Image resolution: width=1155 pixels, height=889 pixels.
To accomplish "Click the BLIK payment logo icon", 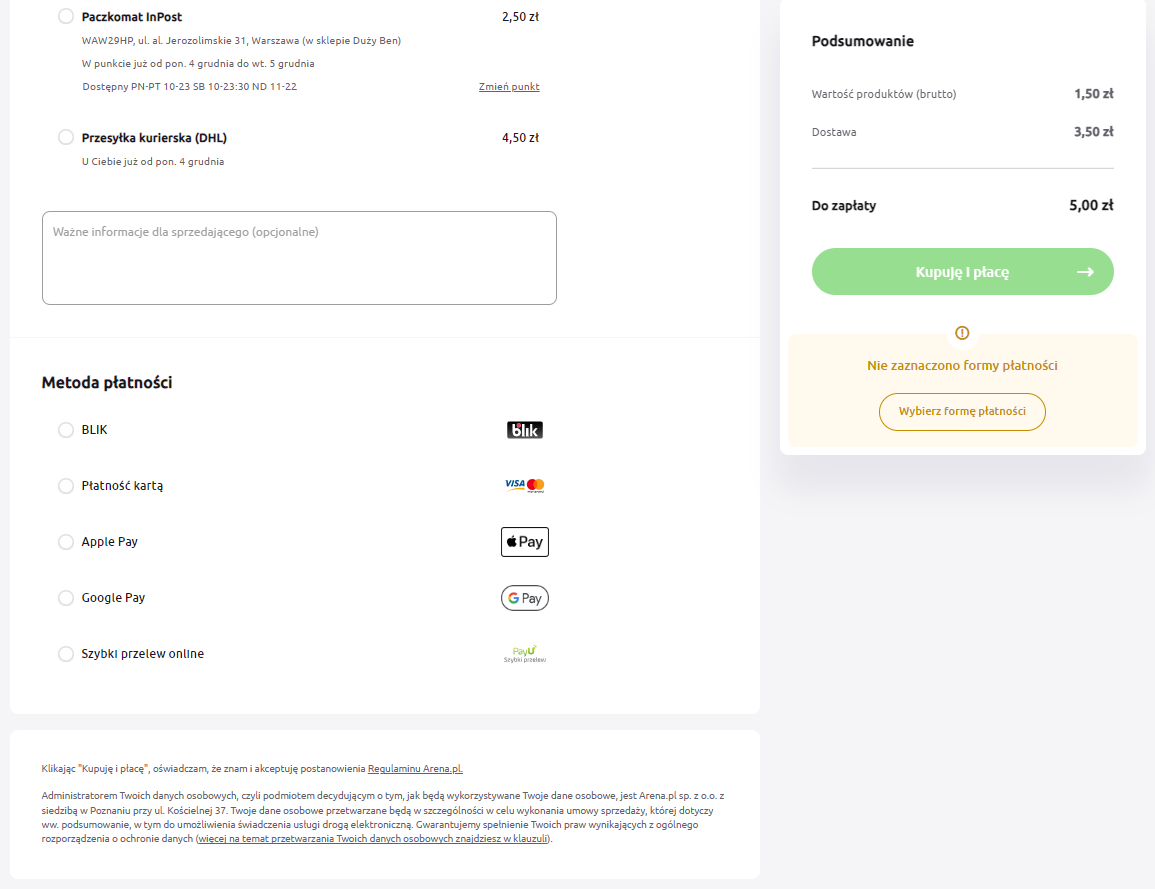I will coord(524,430).
